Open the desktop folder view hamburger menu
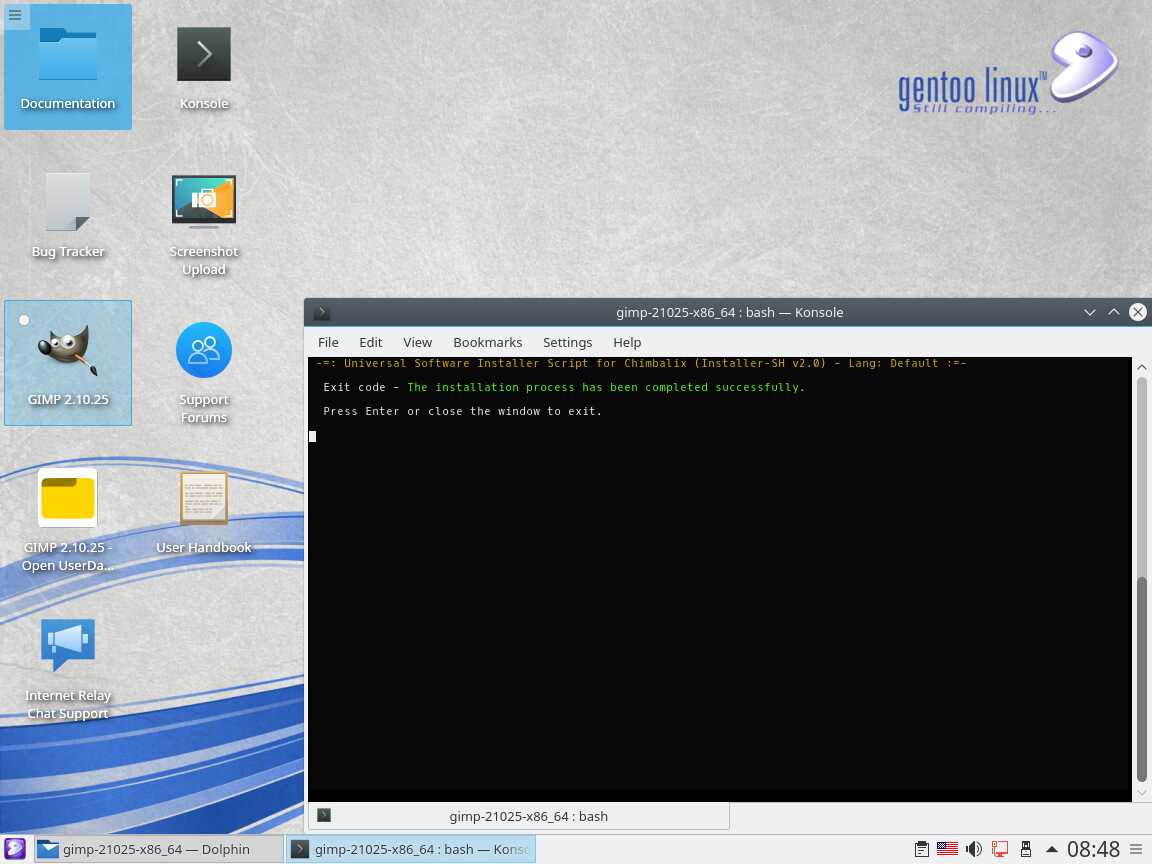 [15, 15]
